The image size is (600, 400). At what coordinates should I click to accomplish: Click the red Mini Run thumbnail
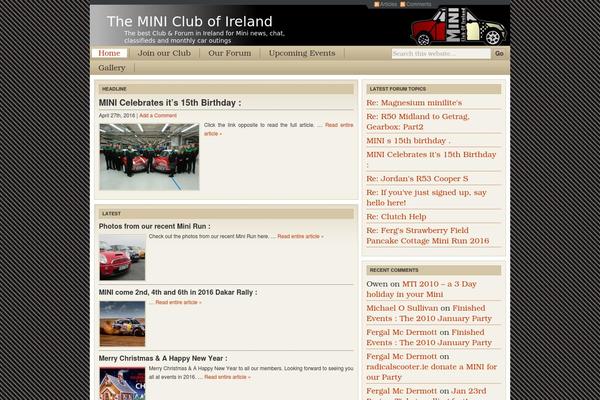click(x=122, y=257)
